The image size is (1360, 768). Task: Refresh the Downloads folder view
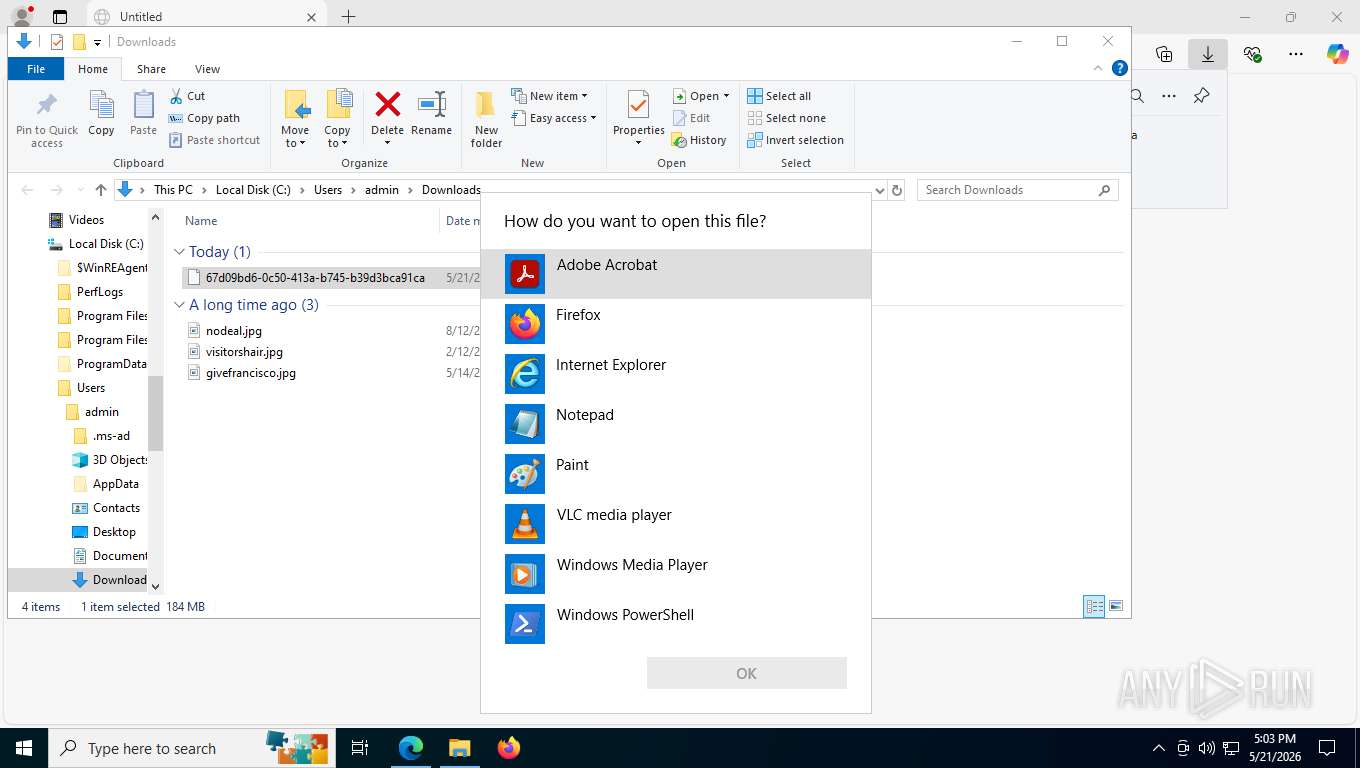[x=897, y=190]
